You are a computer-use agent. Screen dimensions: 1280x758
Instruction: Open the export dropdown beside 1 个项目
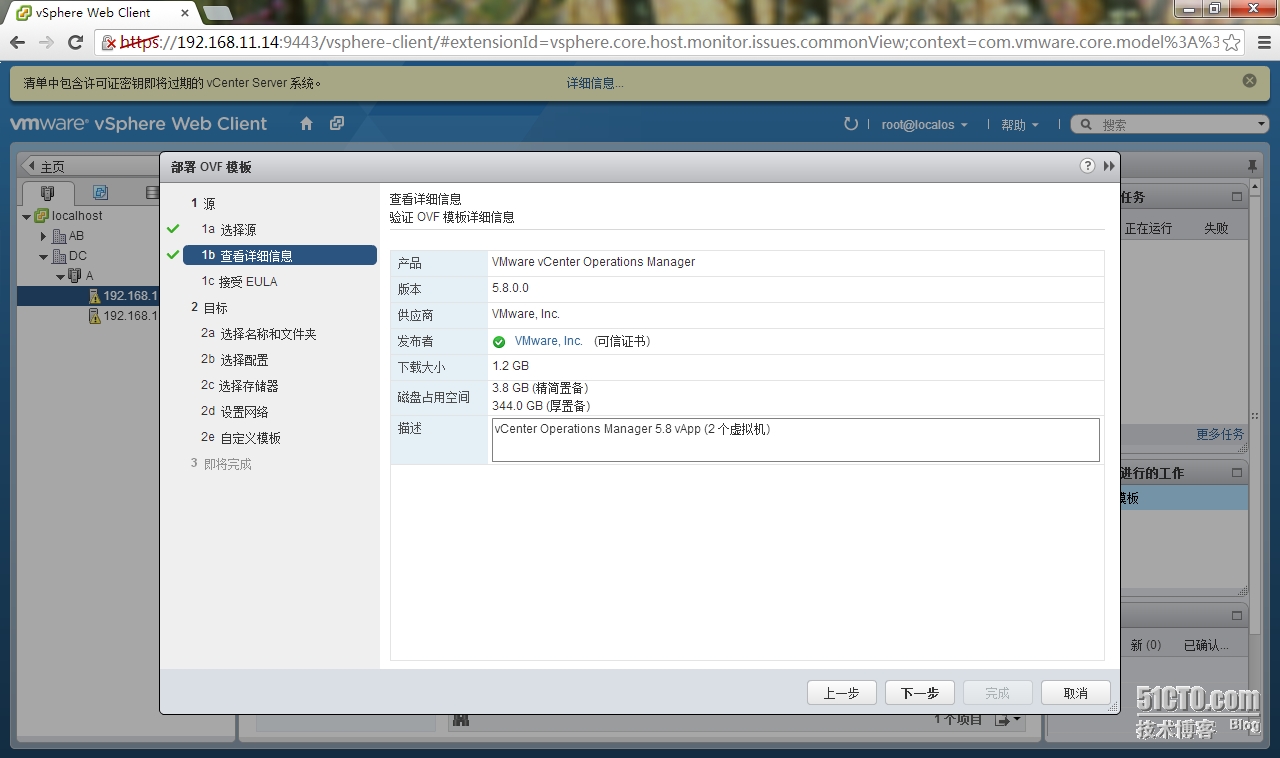(1009, 720)
